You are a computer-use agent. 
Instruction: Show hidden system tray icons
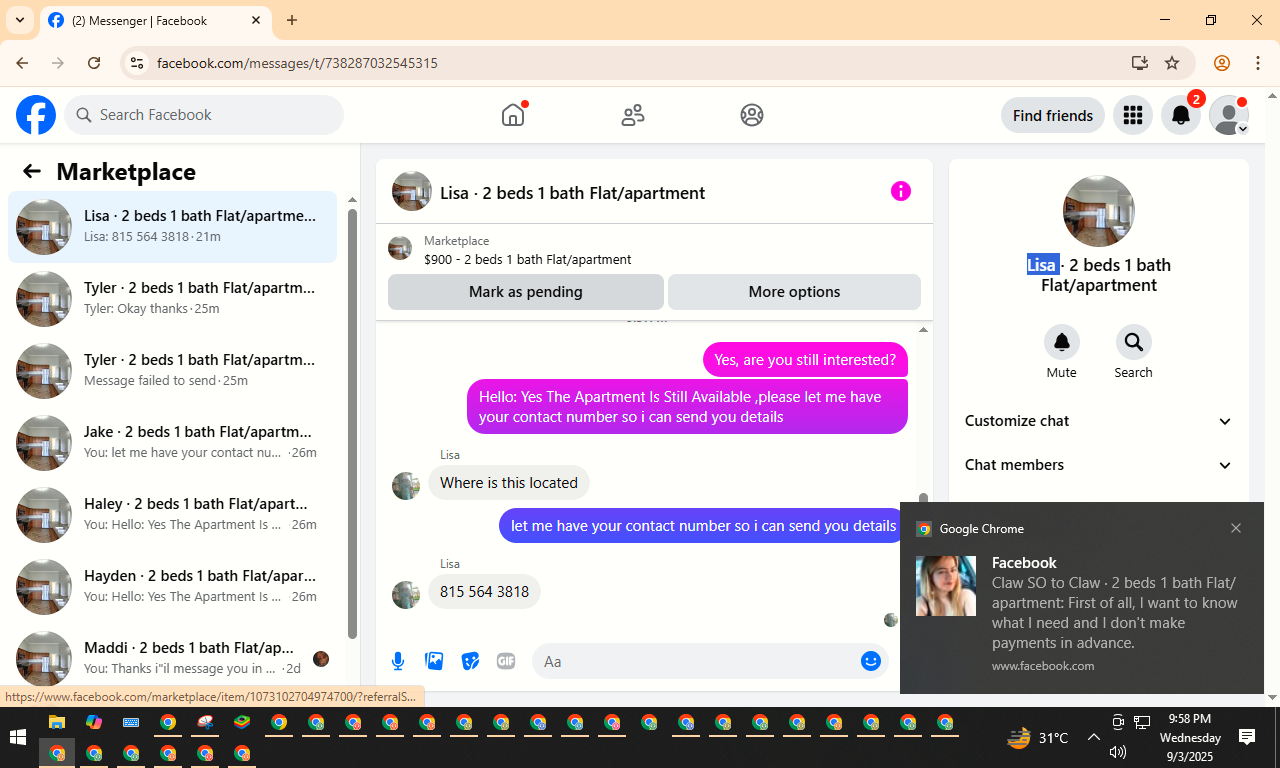(1094, 738)
